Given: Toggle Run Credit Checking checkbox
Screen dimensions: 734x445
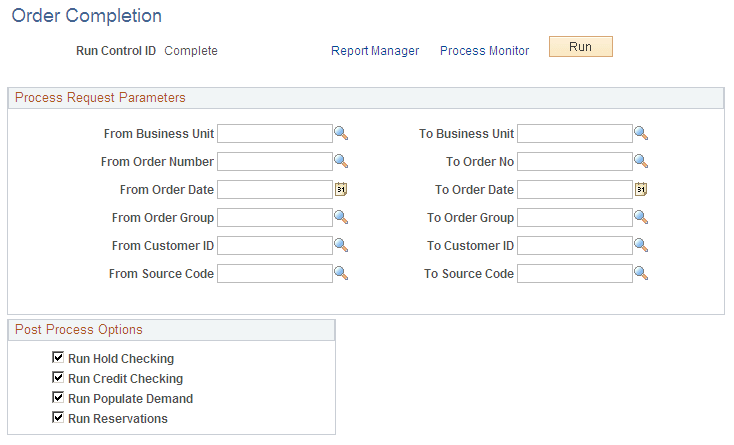Looking at the screenshot, I should (58, 378).
